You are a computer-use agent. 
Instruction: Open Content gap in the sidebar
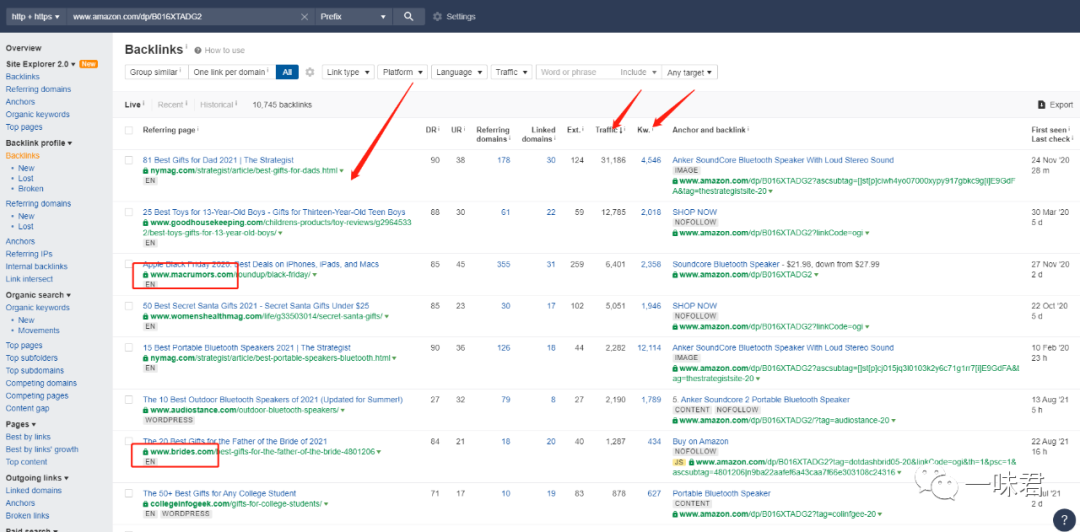pos(27,409)
